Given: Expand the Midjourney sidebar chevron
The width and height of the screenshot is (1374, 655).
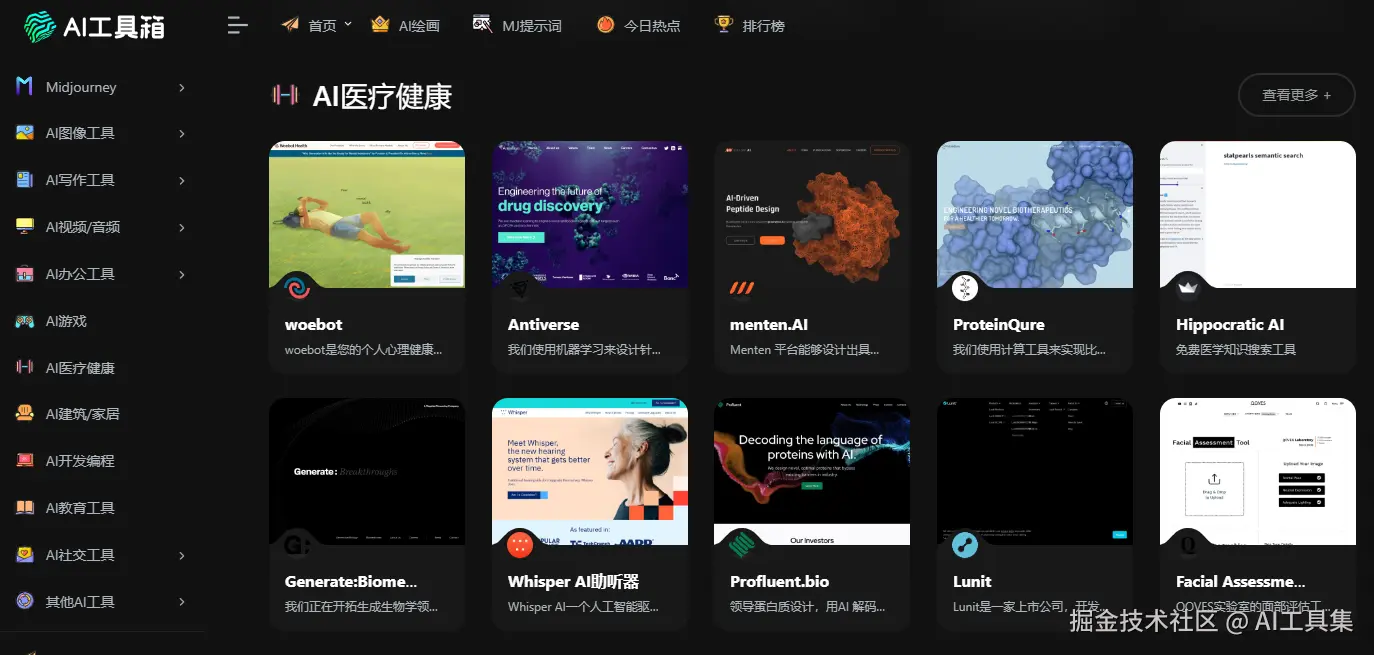Looking at the screenshot, I should (182, 88).
